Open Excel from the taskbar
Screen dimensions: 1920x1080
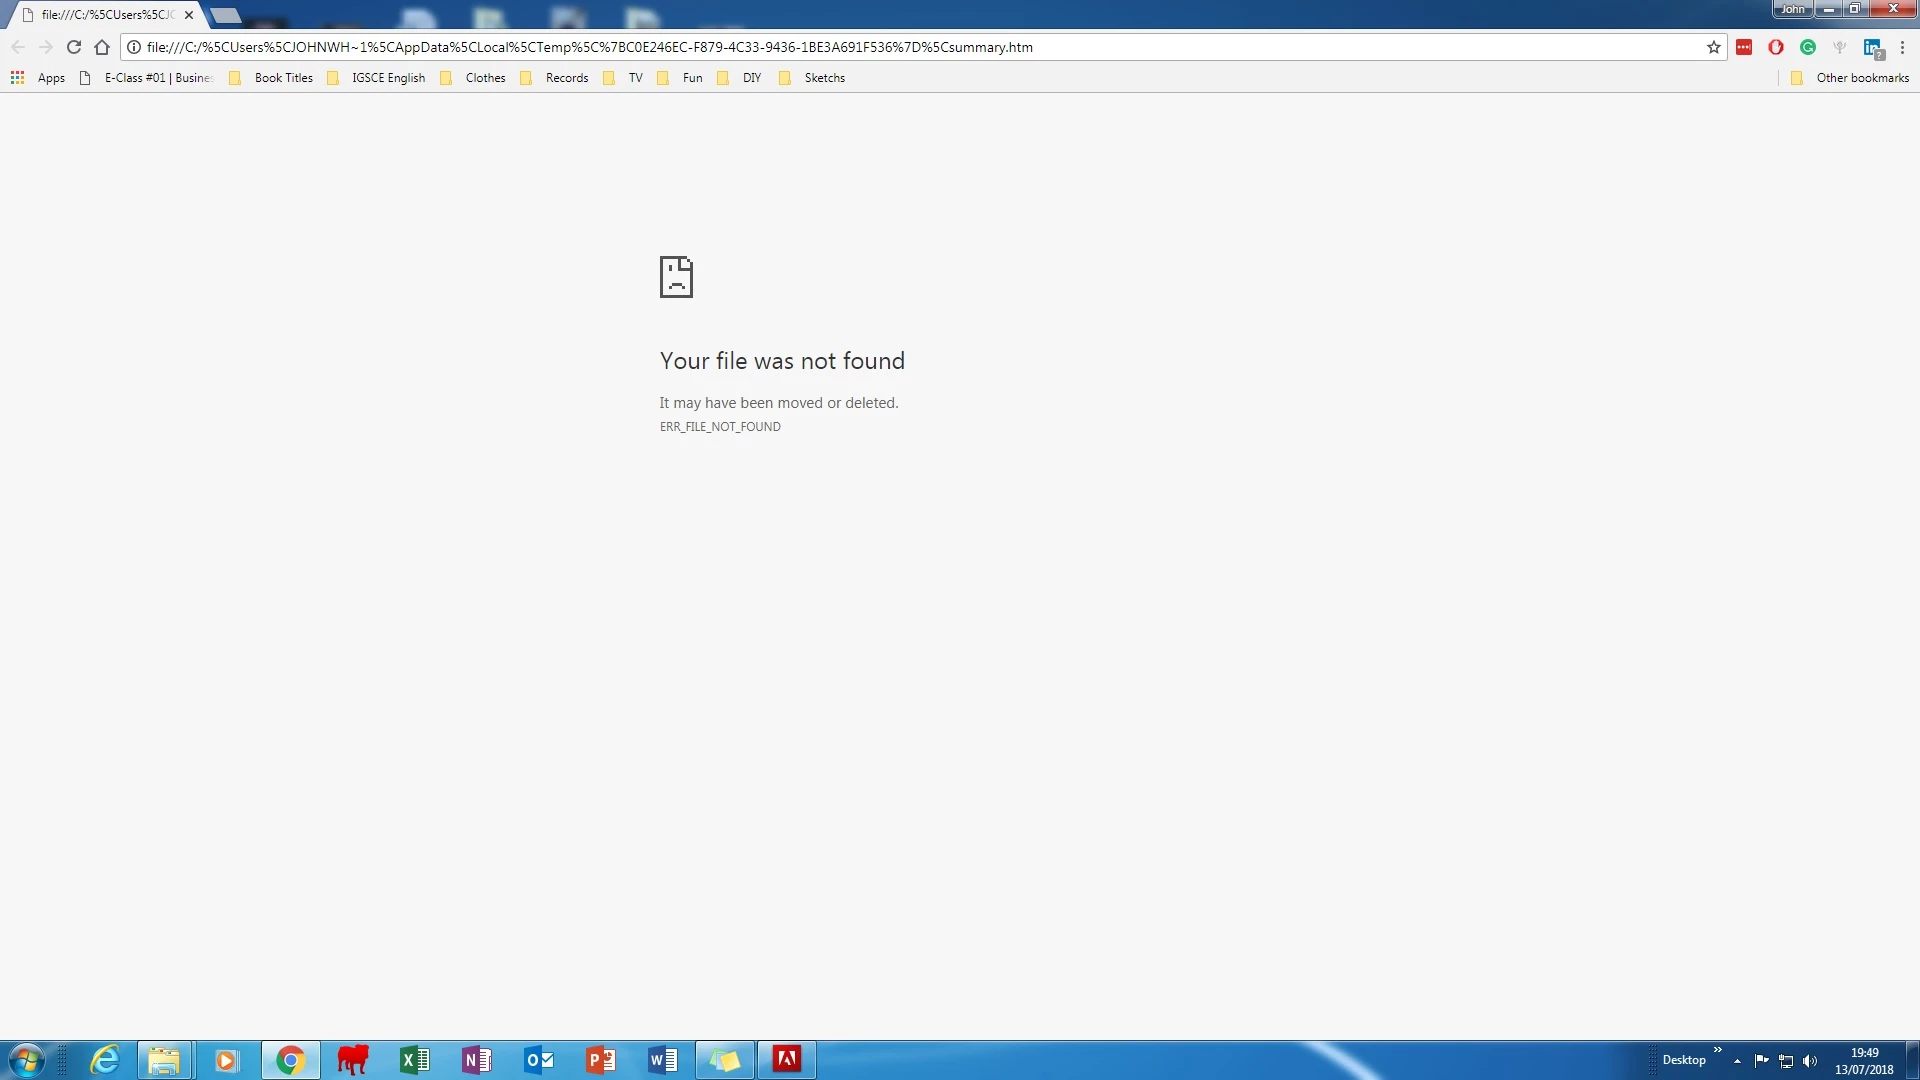[x=414, y=1060]
